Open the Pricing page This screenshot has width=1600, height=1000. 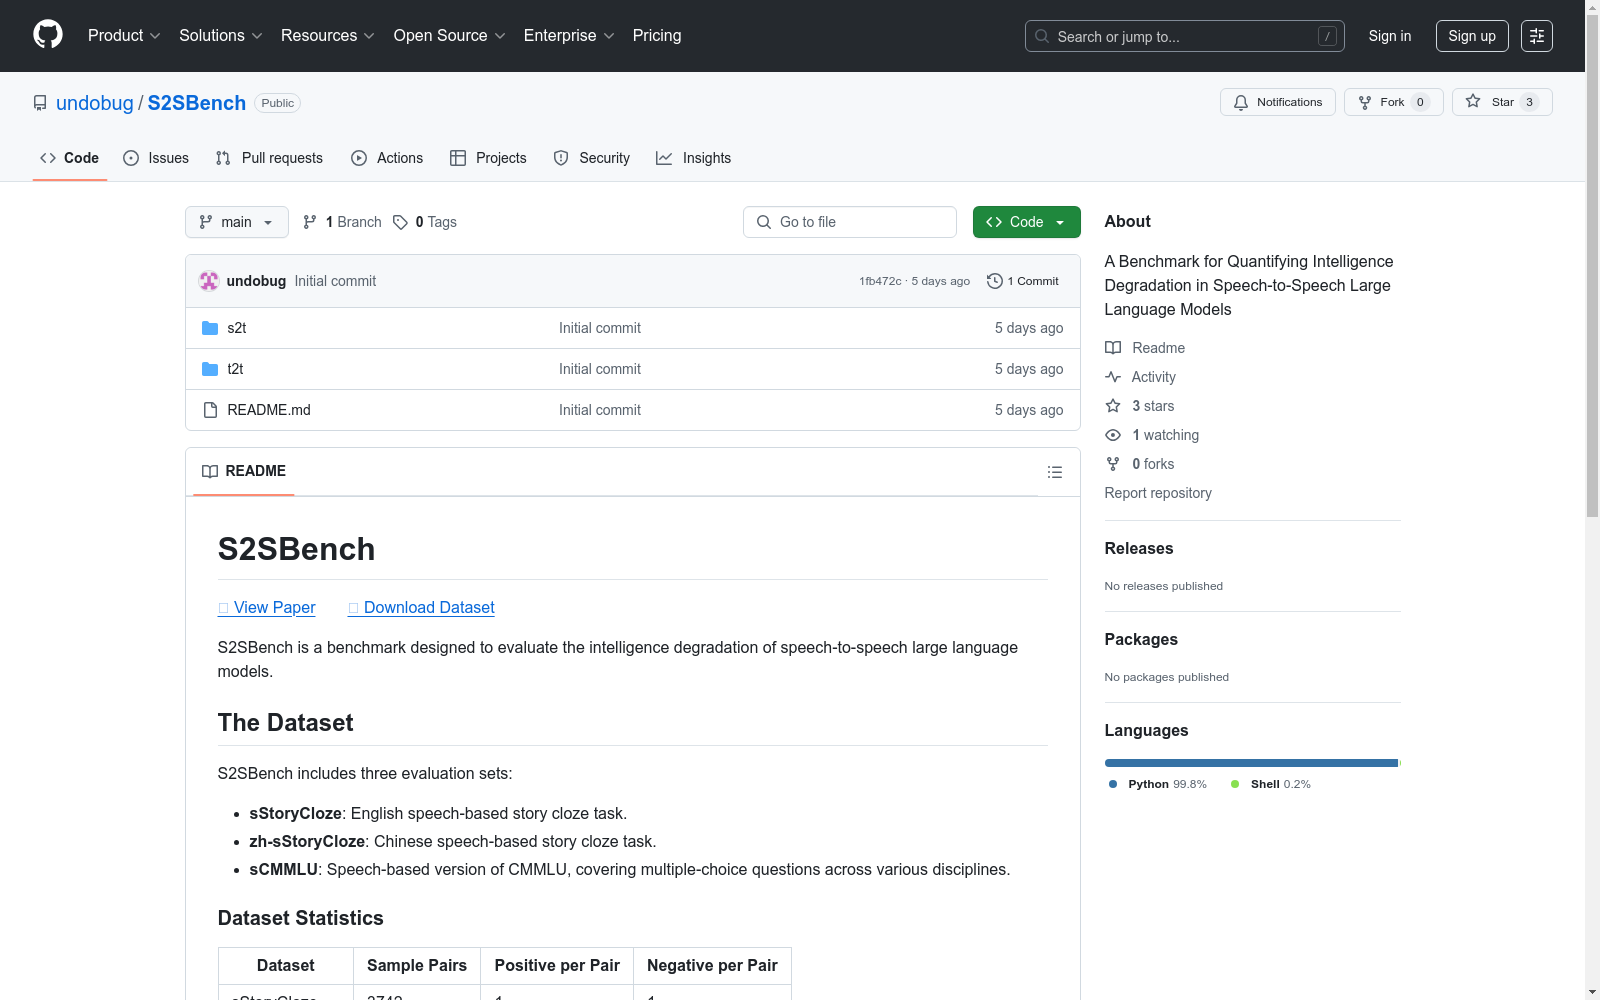coord(657,35)
